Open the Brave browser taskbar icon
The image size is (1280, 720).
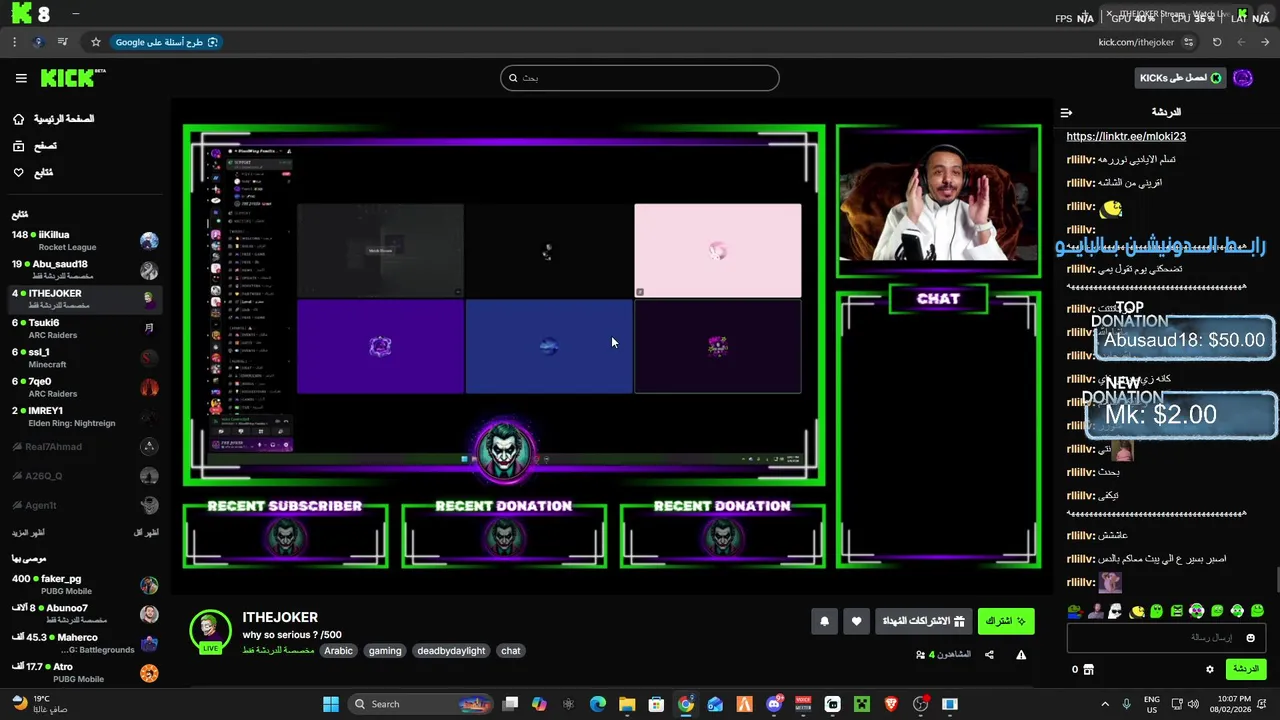(891, 704)
